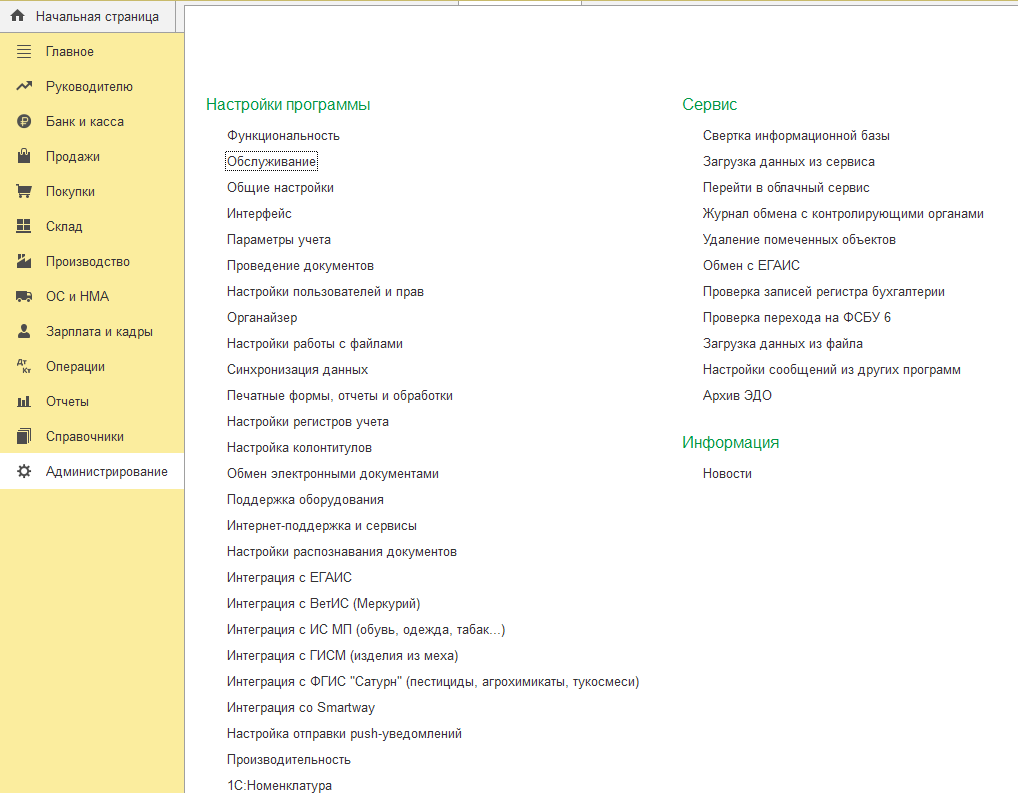Go to the Справочники section
Screen dimensions: 1018x793
click(85, 436)
